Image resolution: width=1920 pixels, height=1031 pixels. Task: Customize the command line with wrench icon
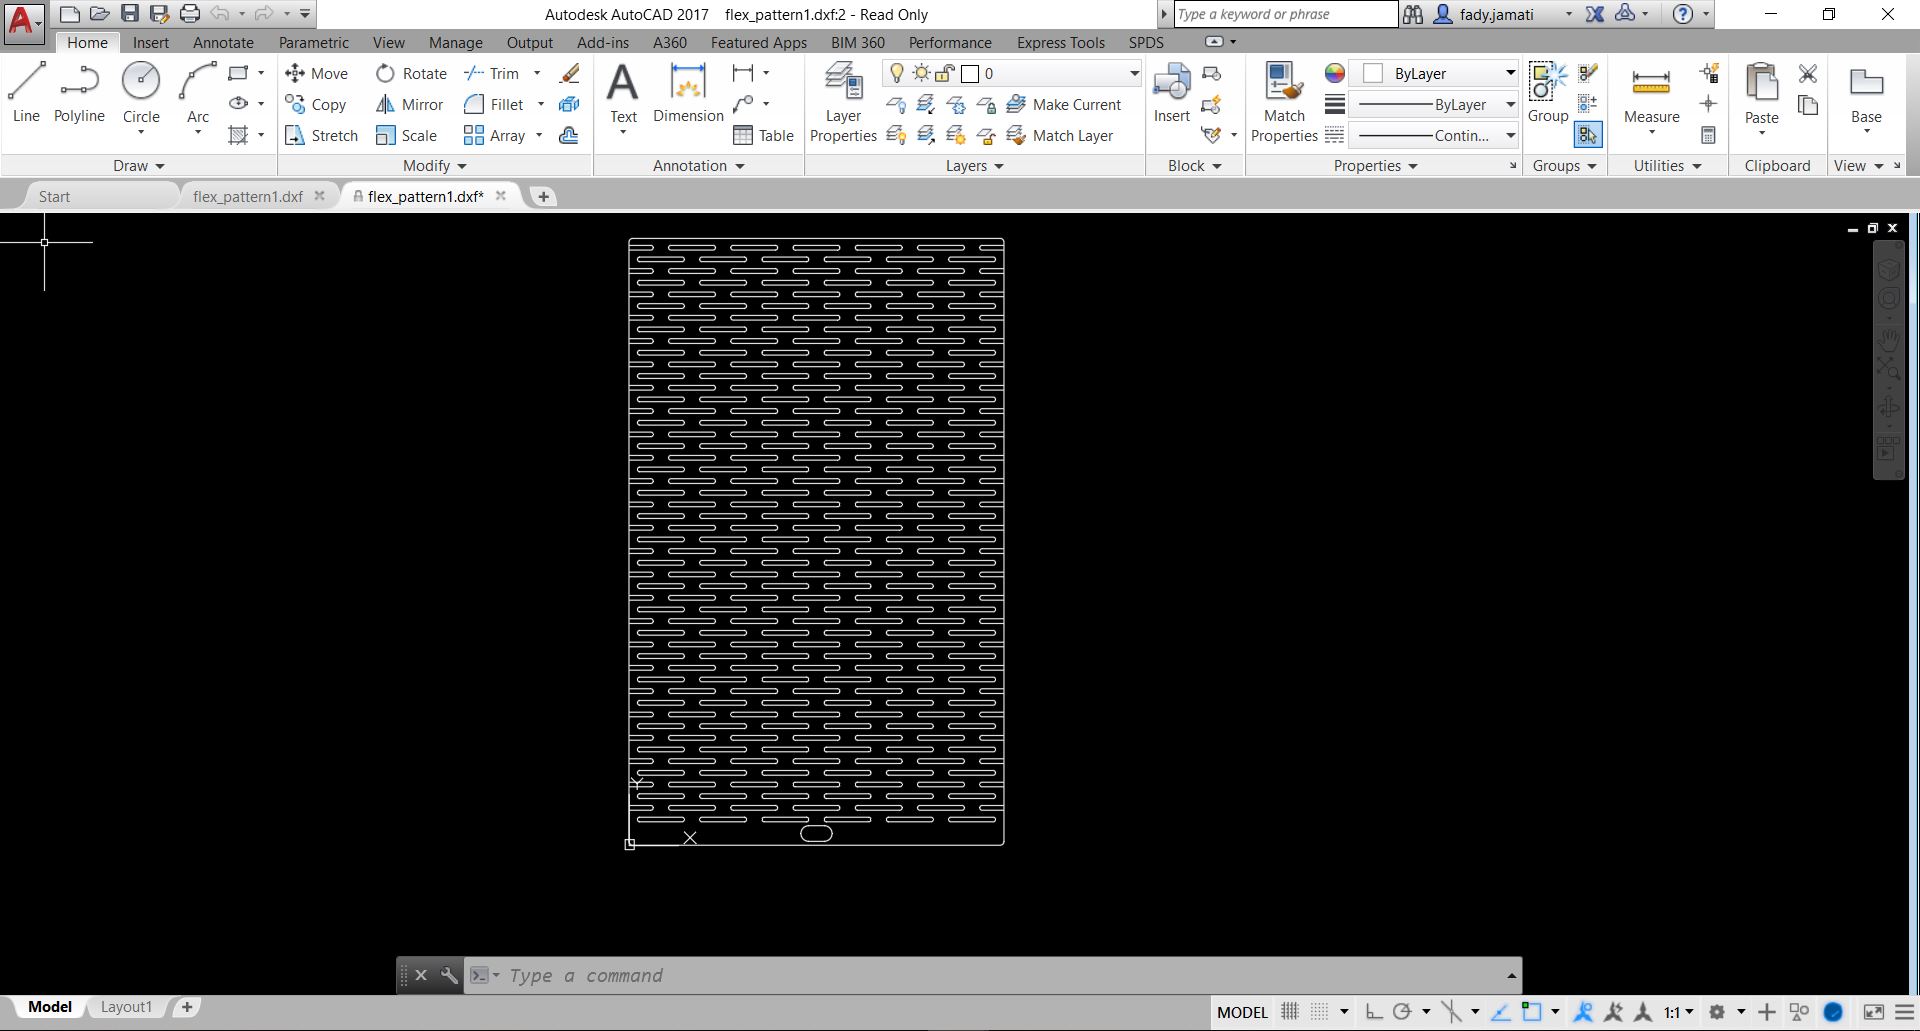[449, 975]
